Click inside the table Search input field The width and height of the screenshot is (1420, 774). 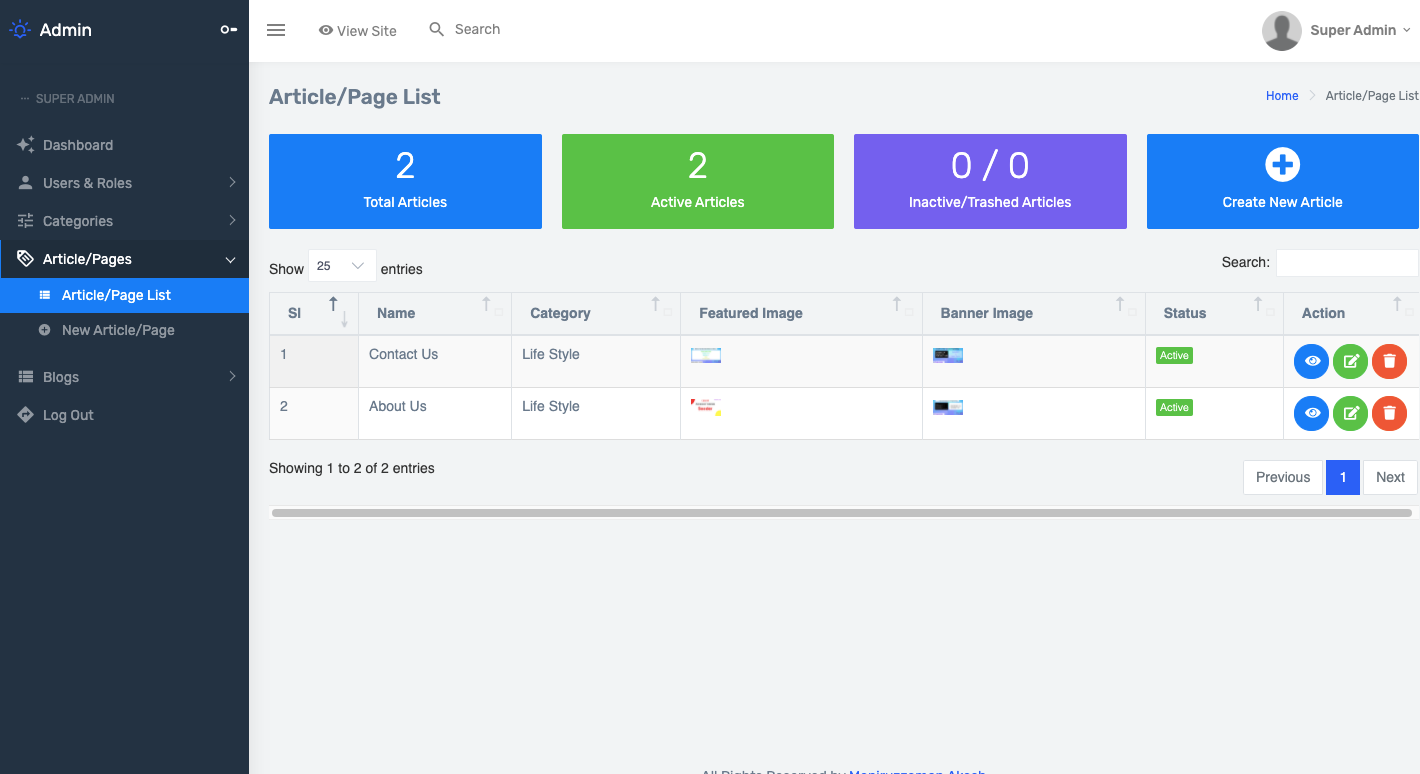pyautogui.click(x=1347, y=262)
